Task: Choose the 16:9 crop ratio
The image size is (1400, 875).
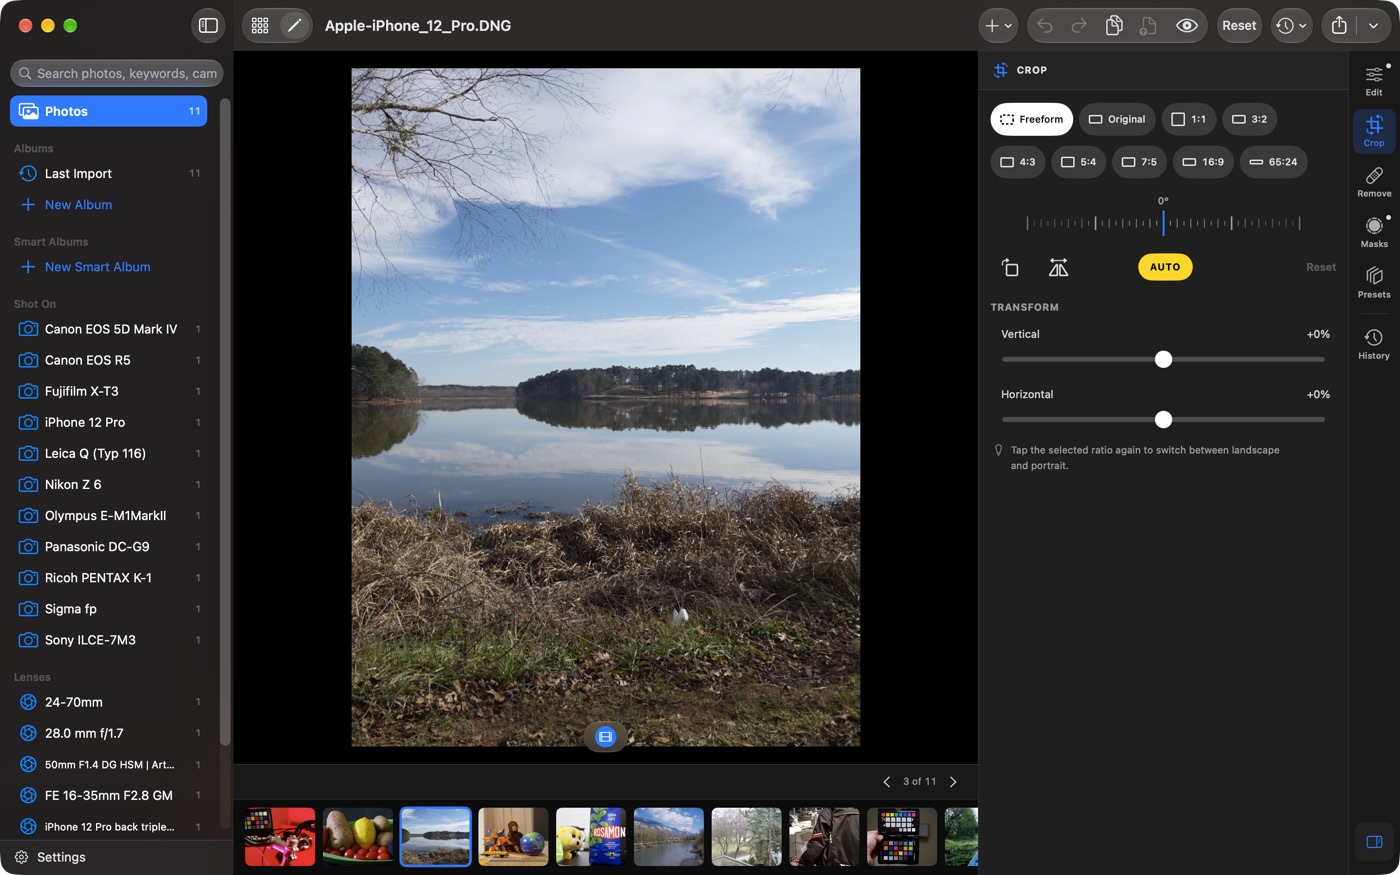Action: coord(1203,162)
